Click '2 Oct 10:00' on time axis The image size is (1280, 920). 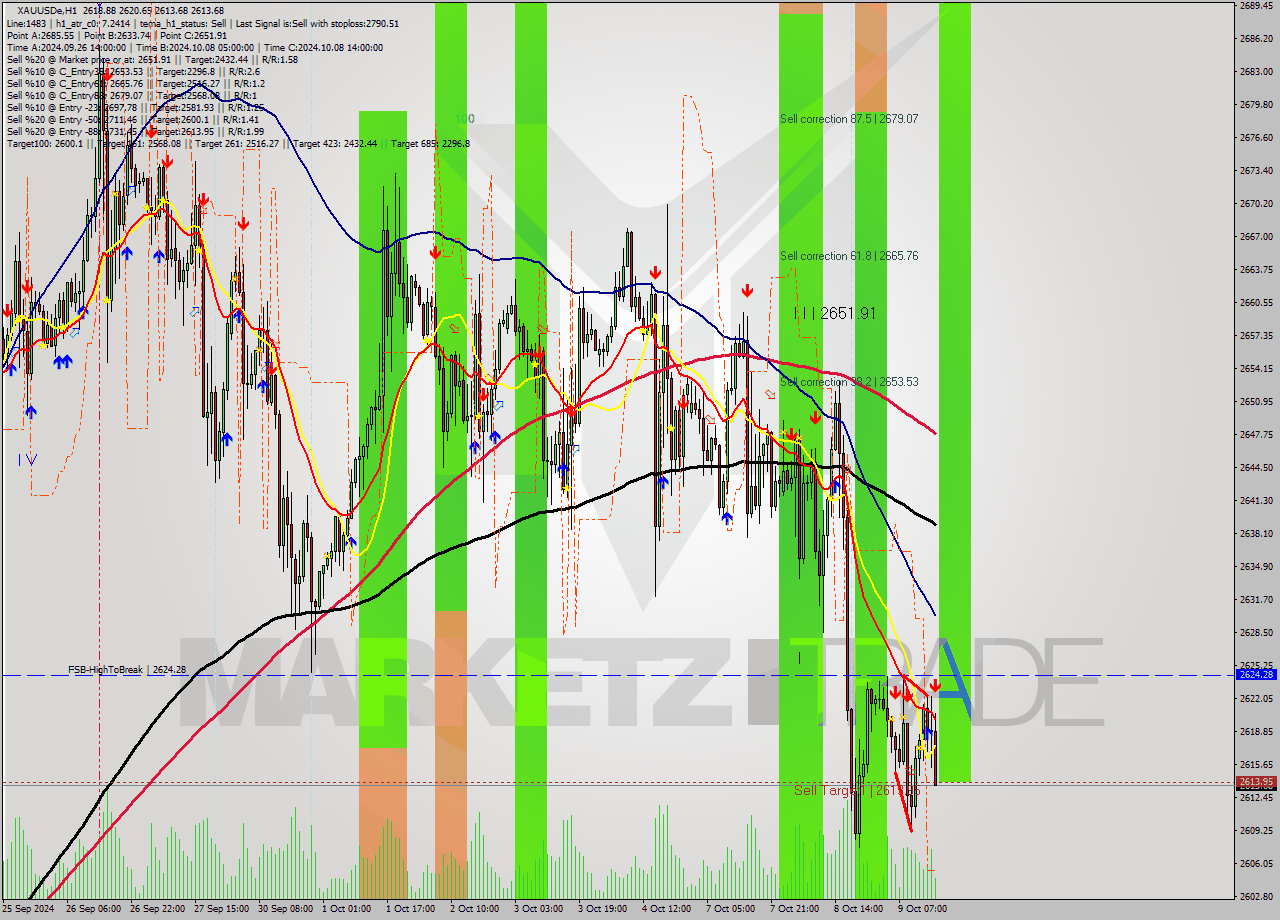tap(475, 909)
